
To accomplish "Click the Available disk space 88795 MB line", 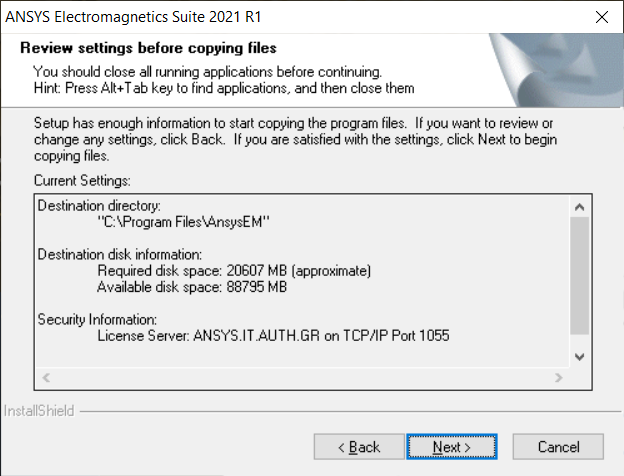I will 192,287.
